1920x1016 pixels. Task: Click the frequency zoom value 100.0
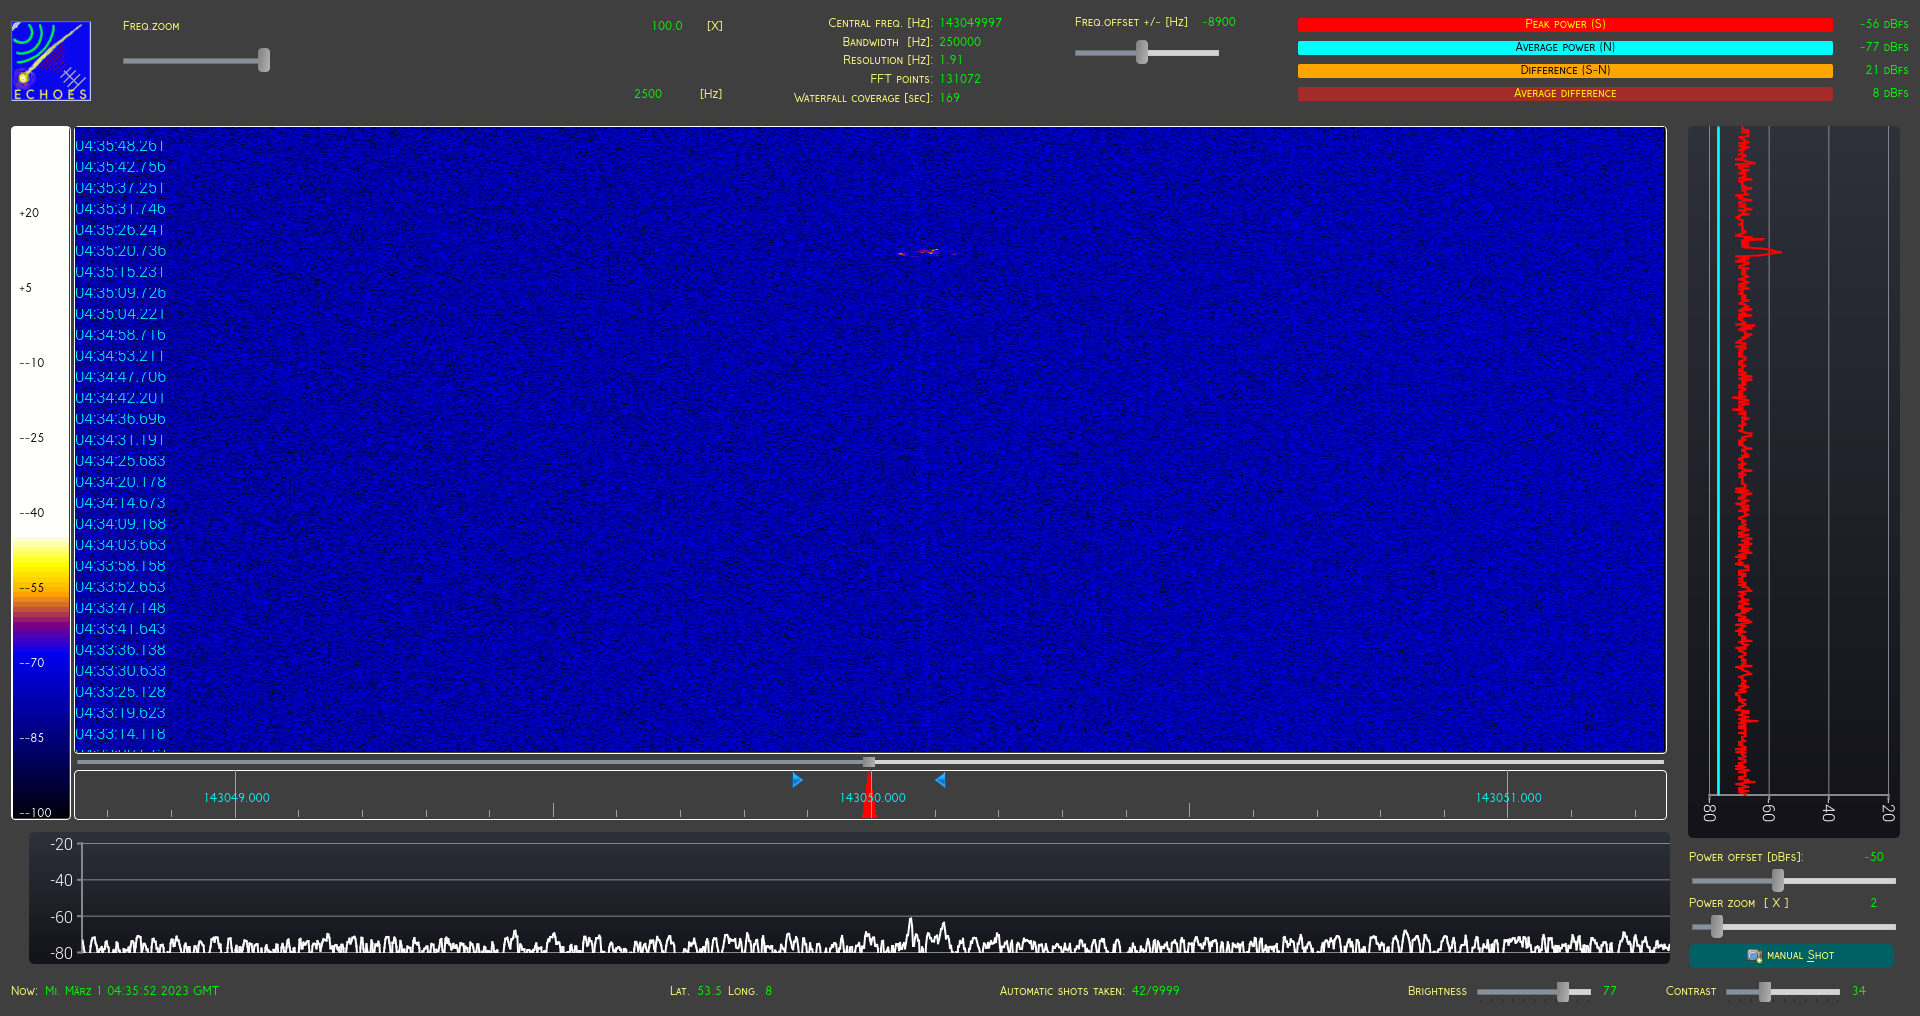click(x=667, y=26)
